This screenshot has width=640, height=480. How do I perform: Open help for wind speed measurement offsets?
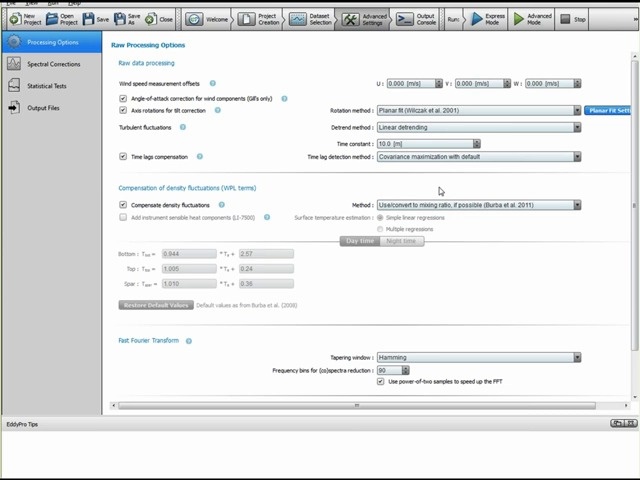213,83
